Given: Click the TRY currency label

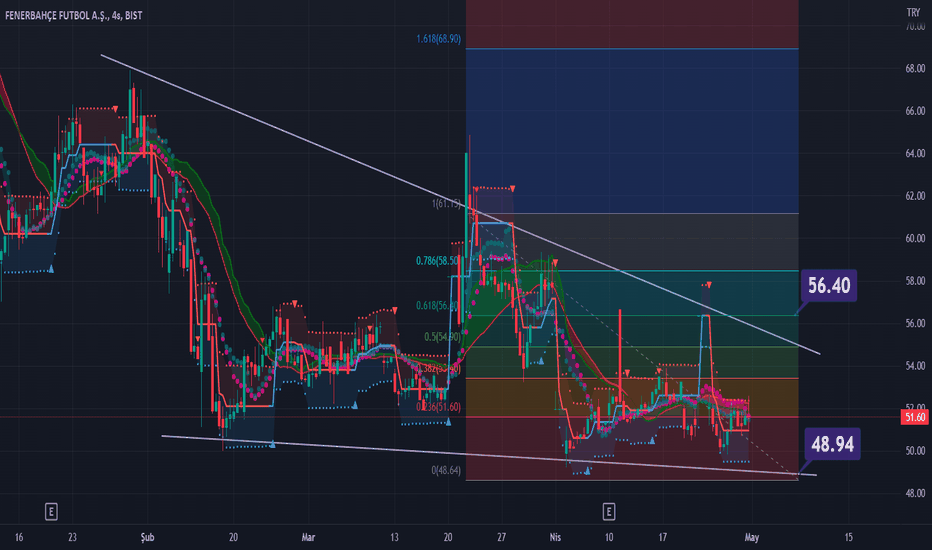Looking at the screenshot, I should click(913, 12).
